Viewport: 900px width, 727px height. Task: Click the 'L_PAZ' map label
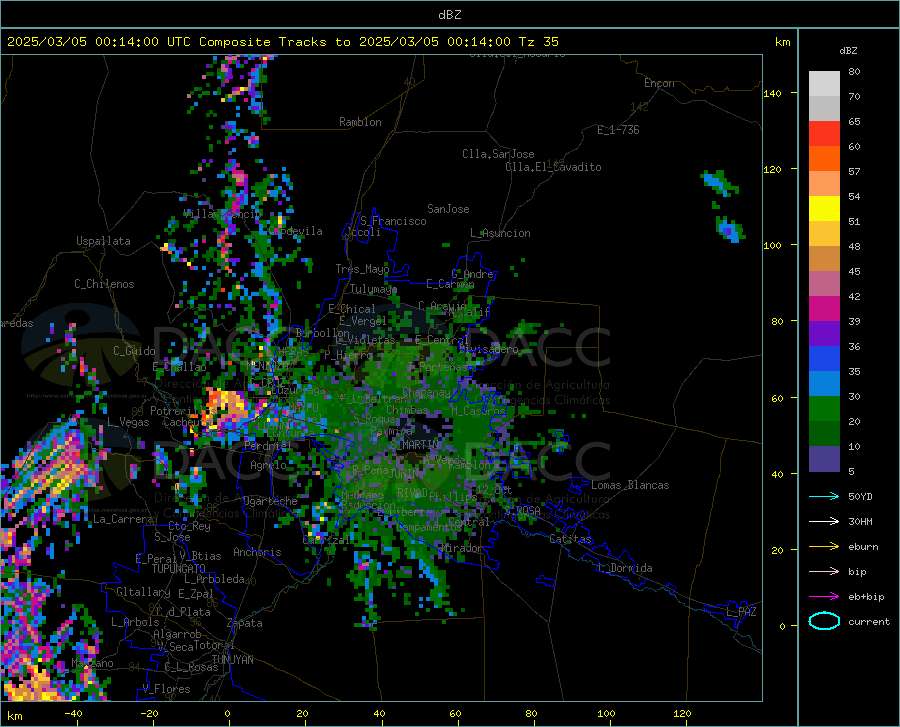[741, 612]
